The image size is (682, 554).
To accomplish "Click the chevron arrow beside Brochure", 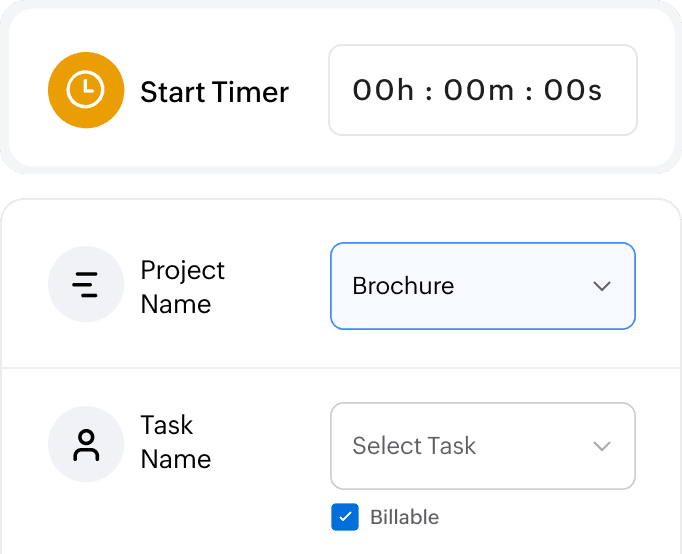I will tap(601, 286).
